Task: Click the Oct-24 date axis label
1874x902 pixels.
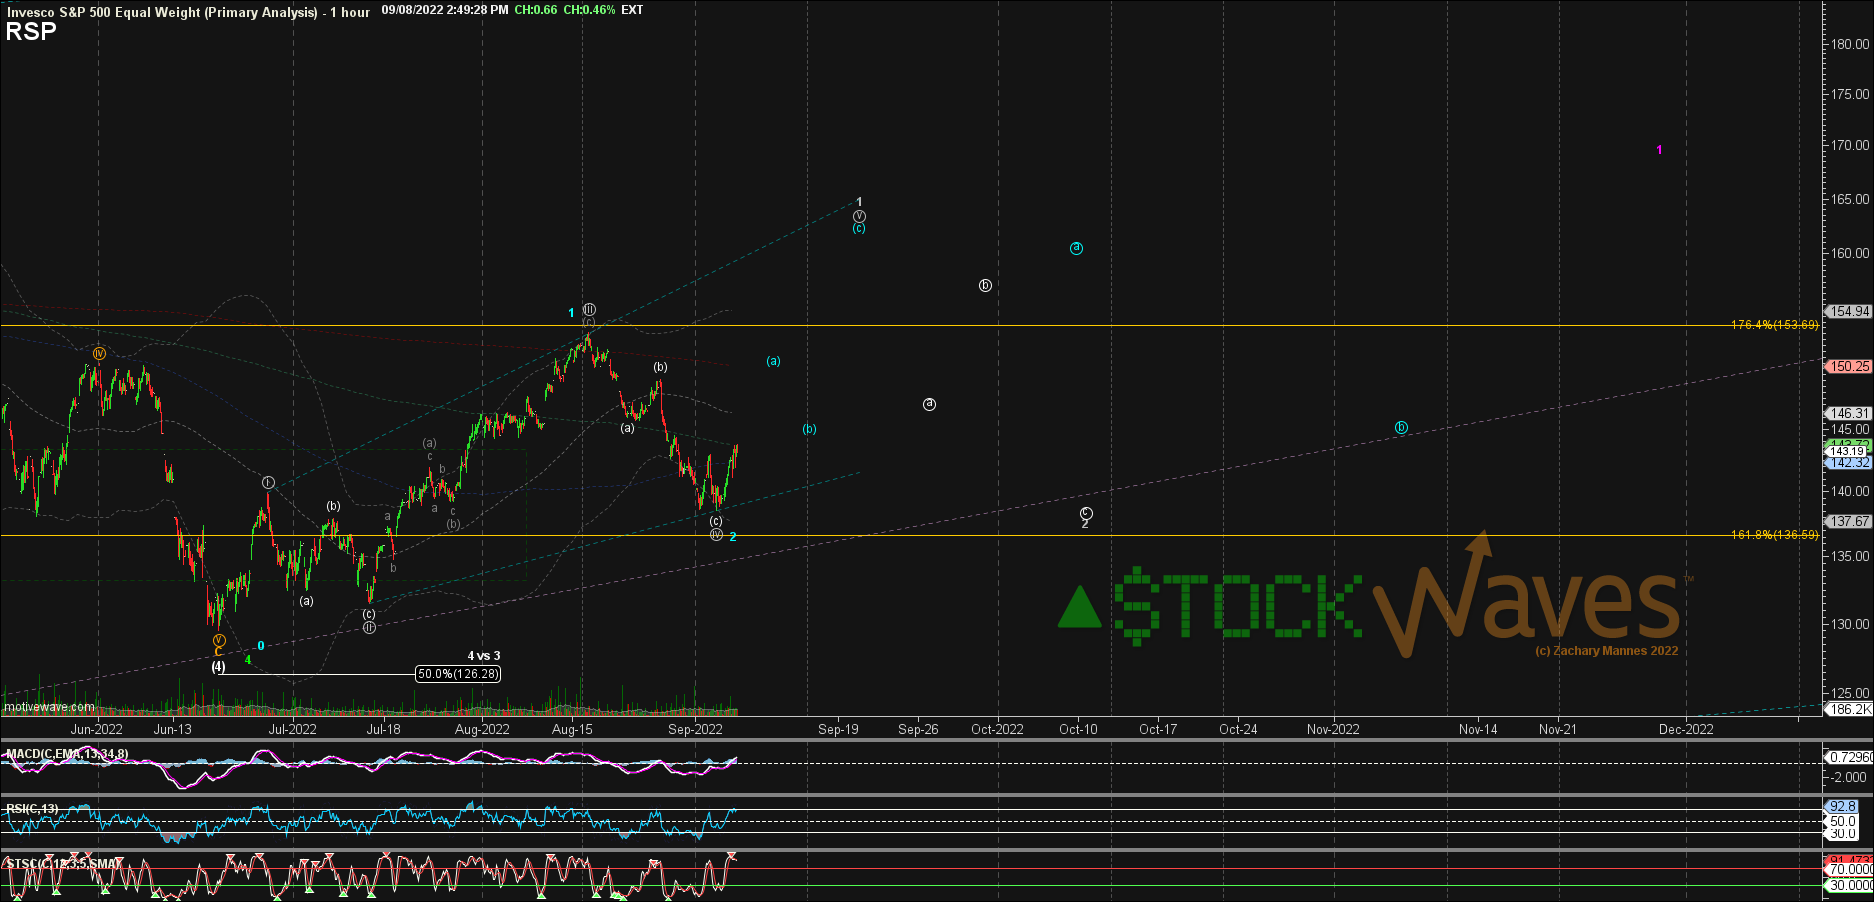Action: tap(1238, 729)
